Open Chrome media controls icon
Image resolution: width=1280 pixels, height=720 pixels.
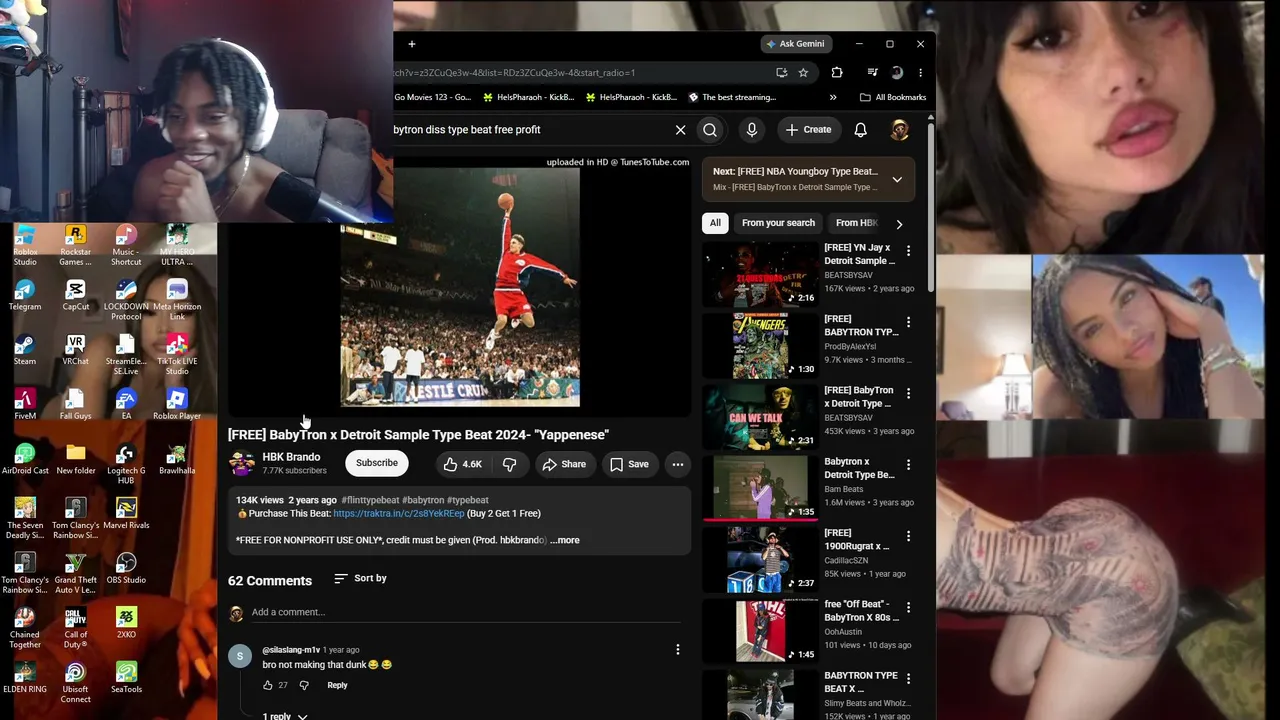coord(872,73)
